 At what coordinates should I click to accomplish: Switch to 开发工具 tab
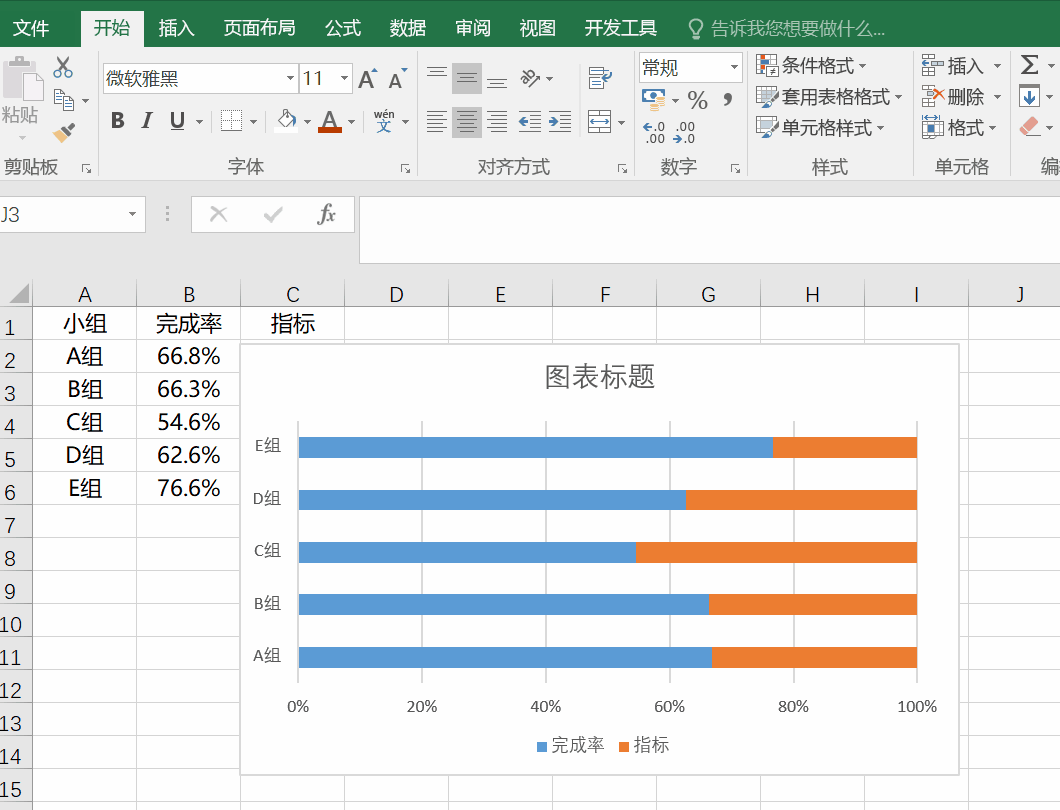click(x=621, y=28)
